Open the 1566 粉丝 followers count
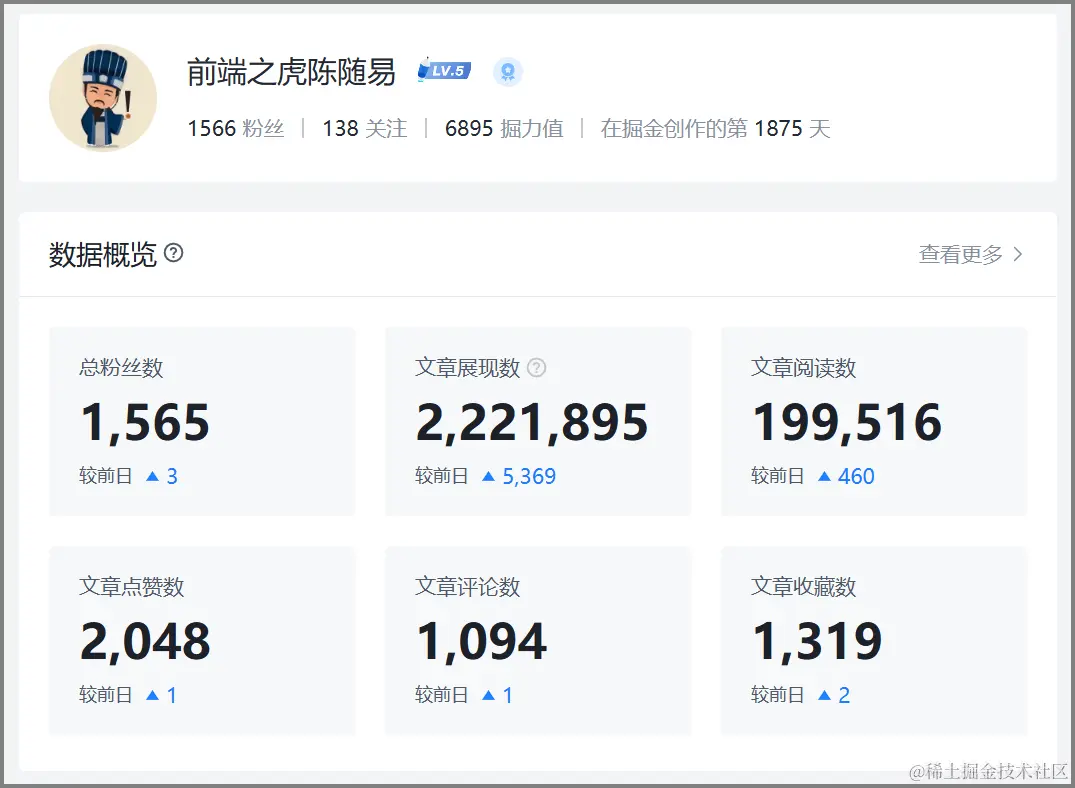This screenshot has width=1075, height=788. [236, 128]
